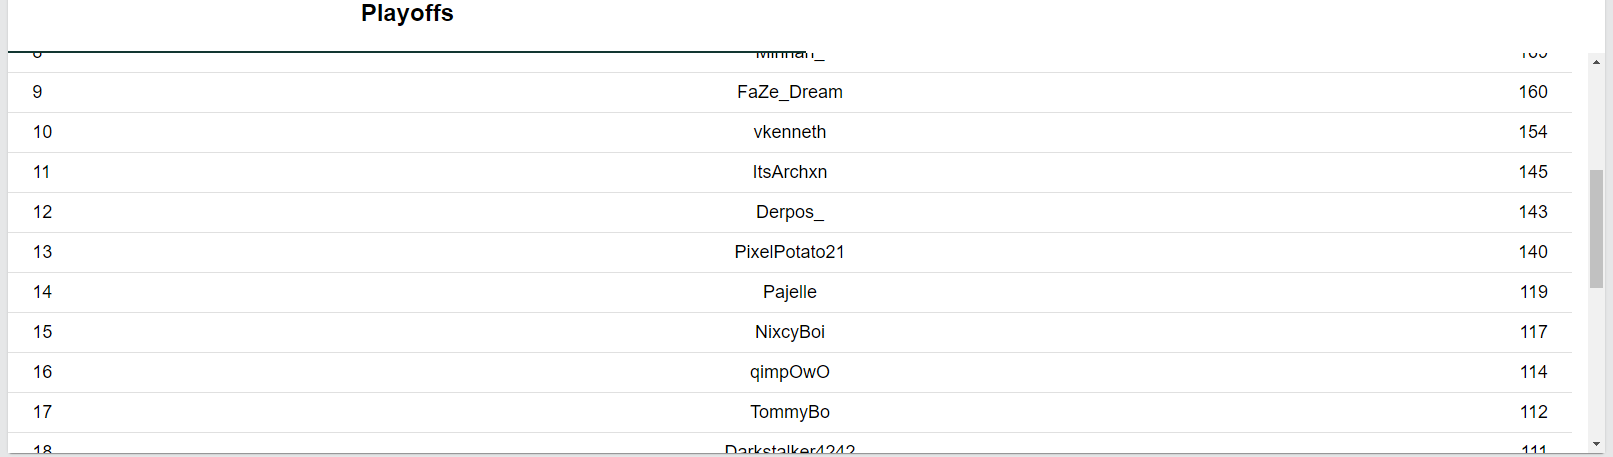Choose the qimpOwO row name
1613x457 pixels.
point(790,372)
